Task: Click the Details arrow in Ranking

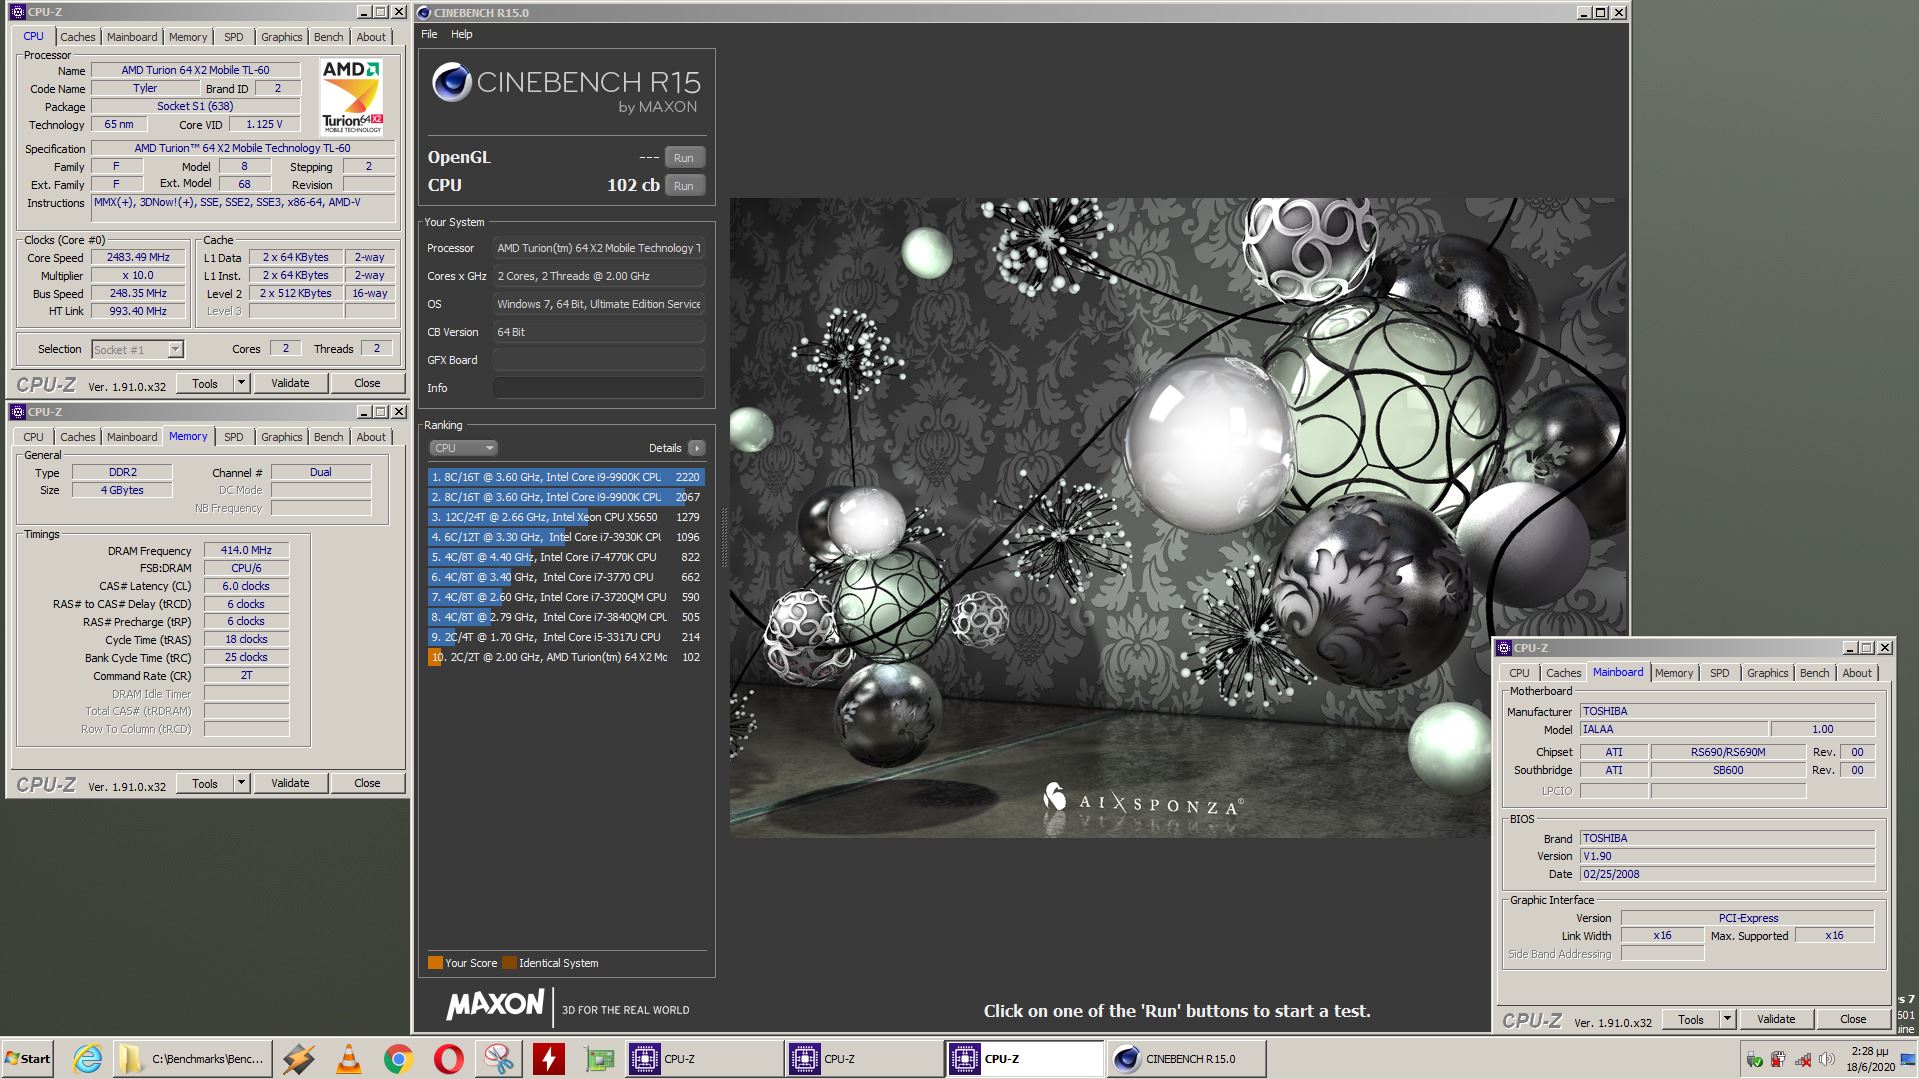Action: click(x=697, y=448)
